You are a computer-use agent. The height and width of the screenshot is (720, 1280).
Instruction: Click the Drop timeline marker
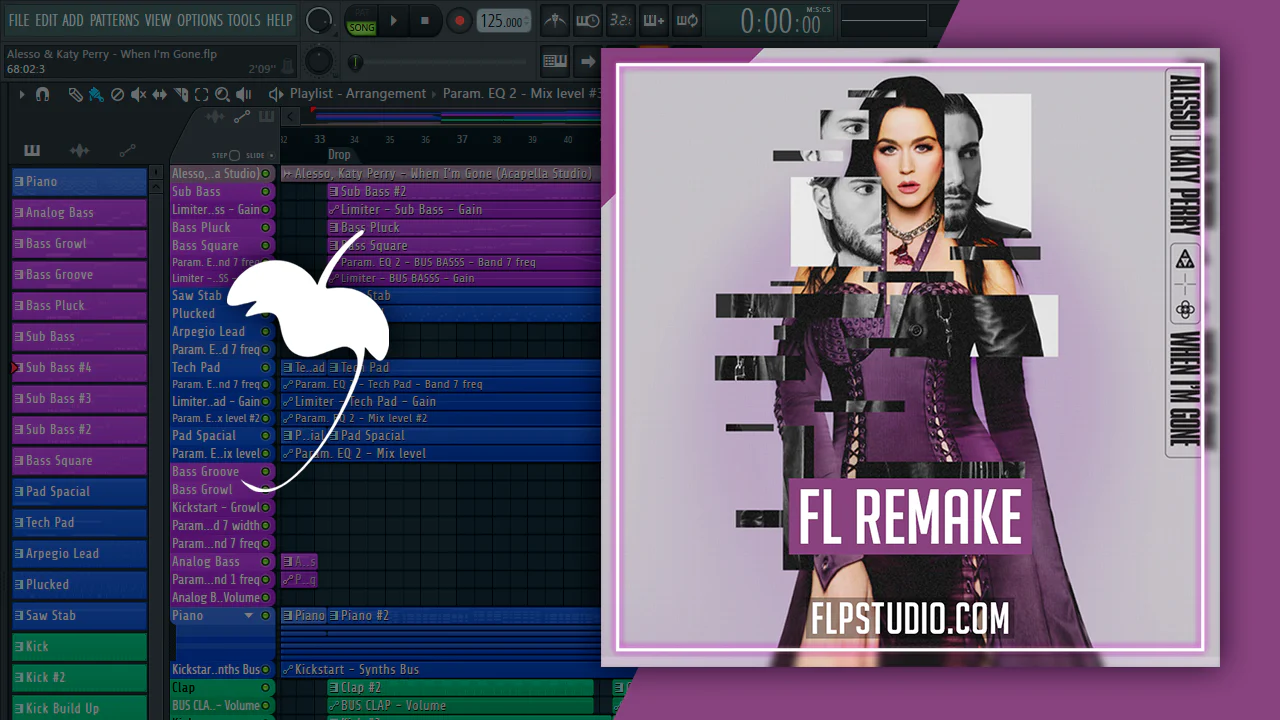pos(339,155)
